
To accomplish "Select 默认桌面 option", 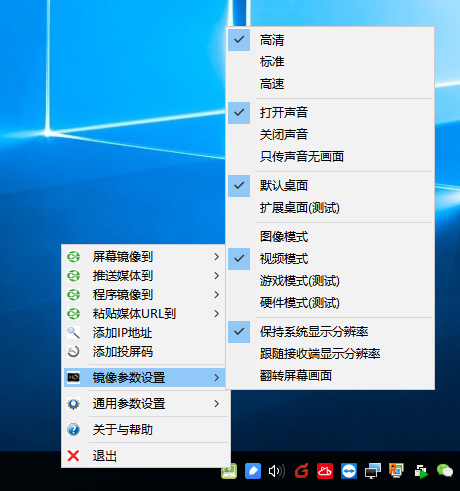I will pyautogui.click(x=330, y=186).
